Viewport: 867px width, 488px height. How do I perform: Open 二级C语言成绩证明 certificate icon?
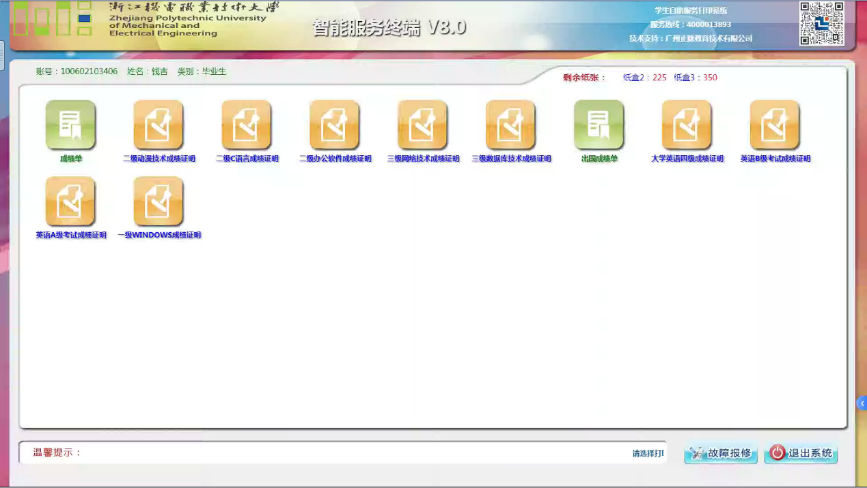point(246,125)
